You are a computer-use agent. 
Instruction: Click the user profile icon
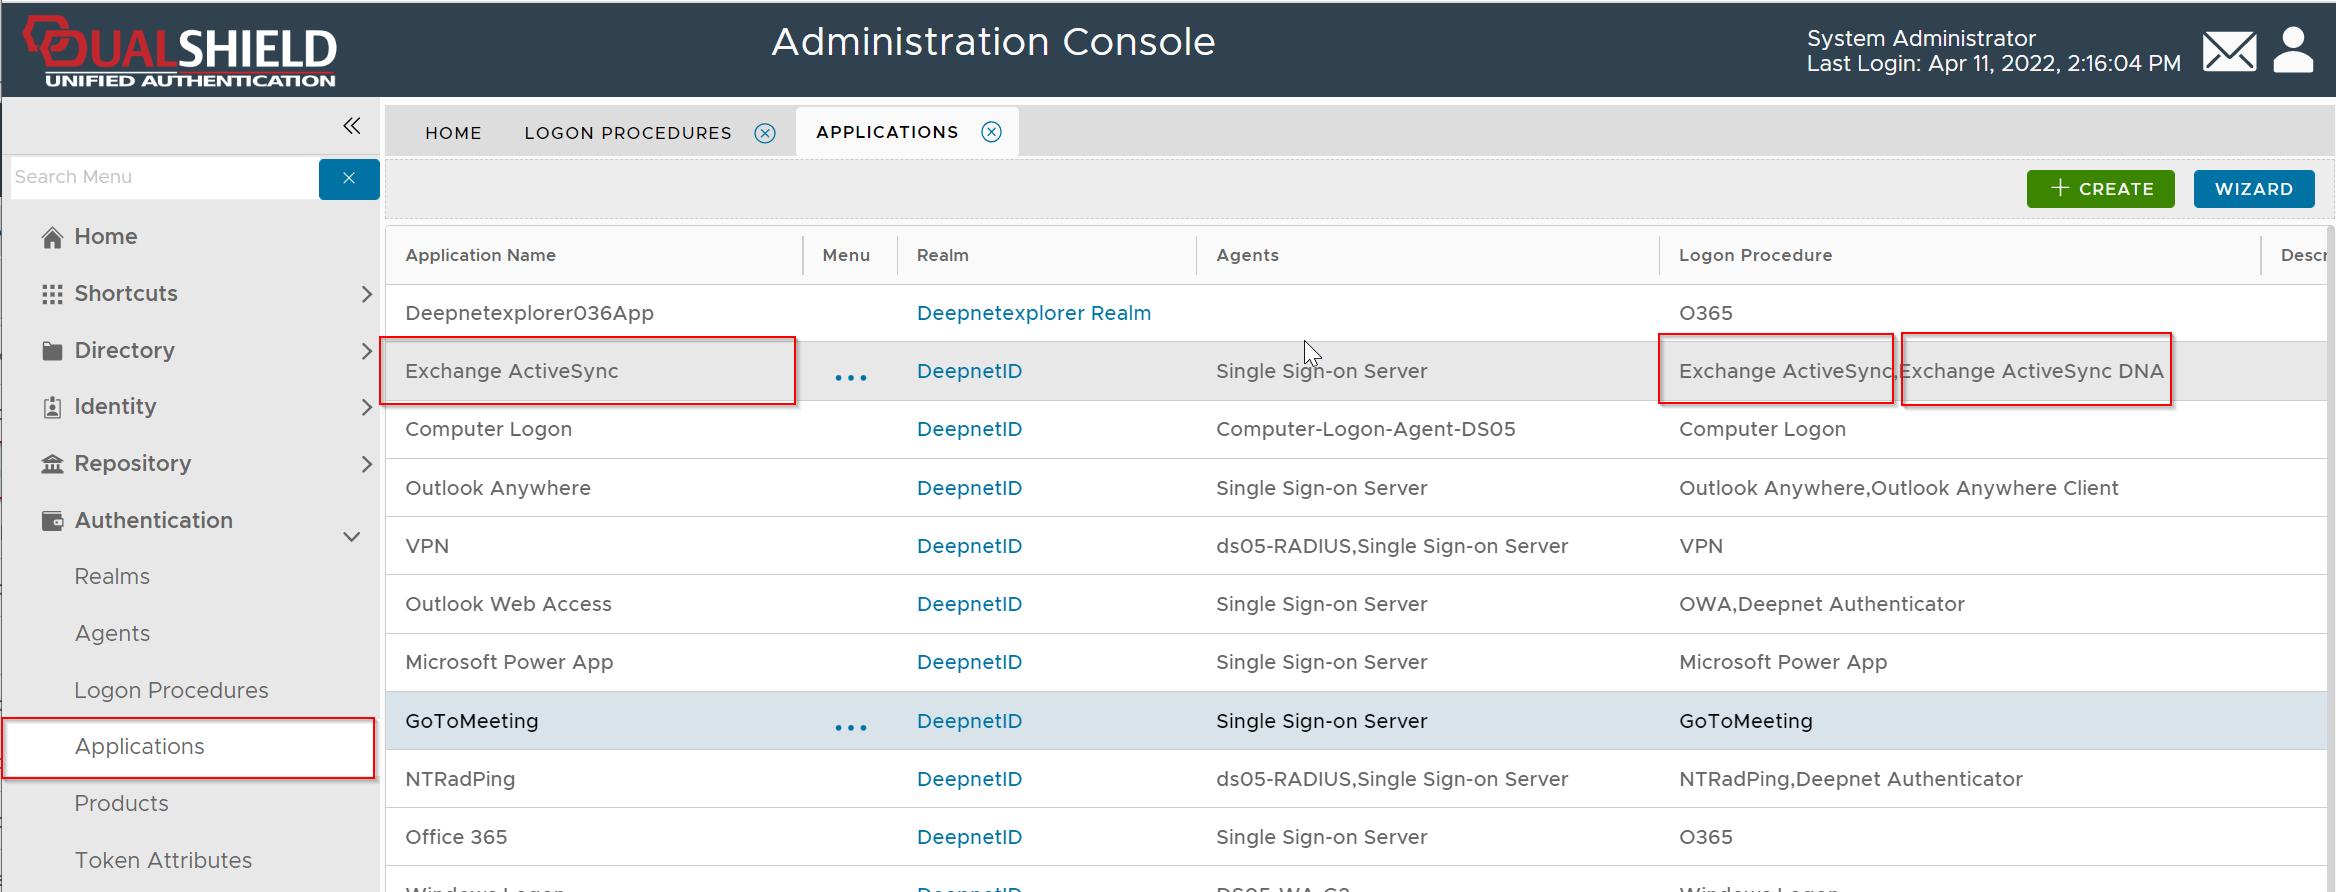point(2293,50)
